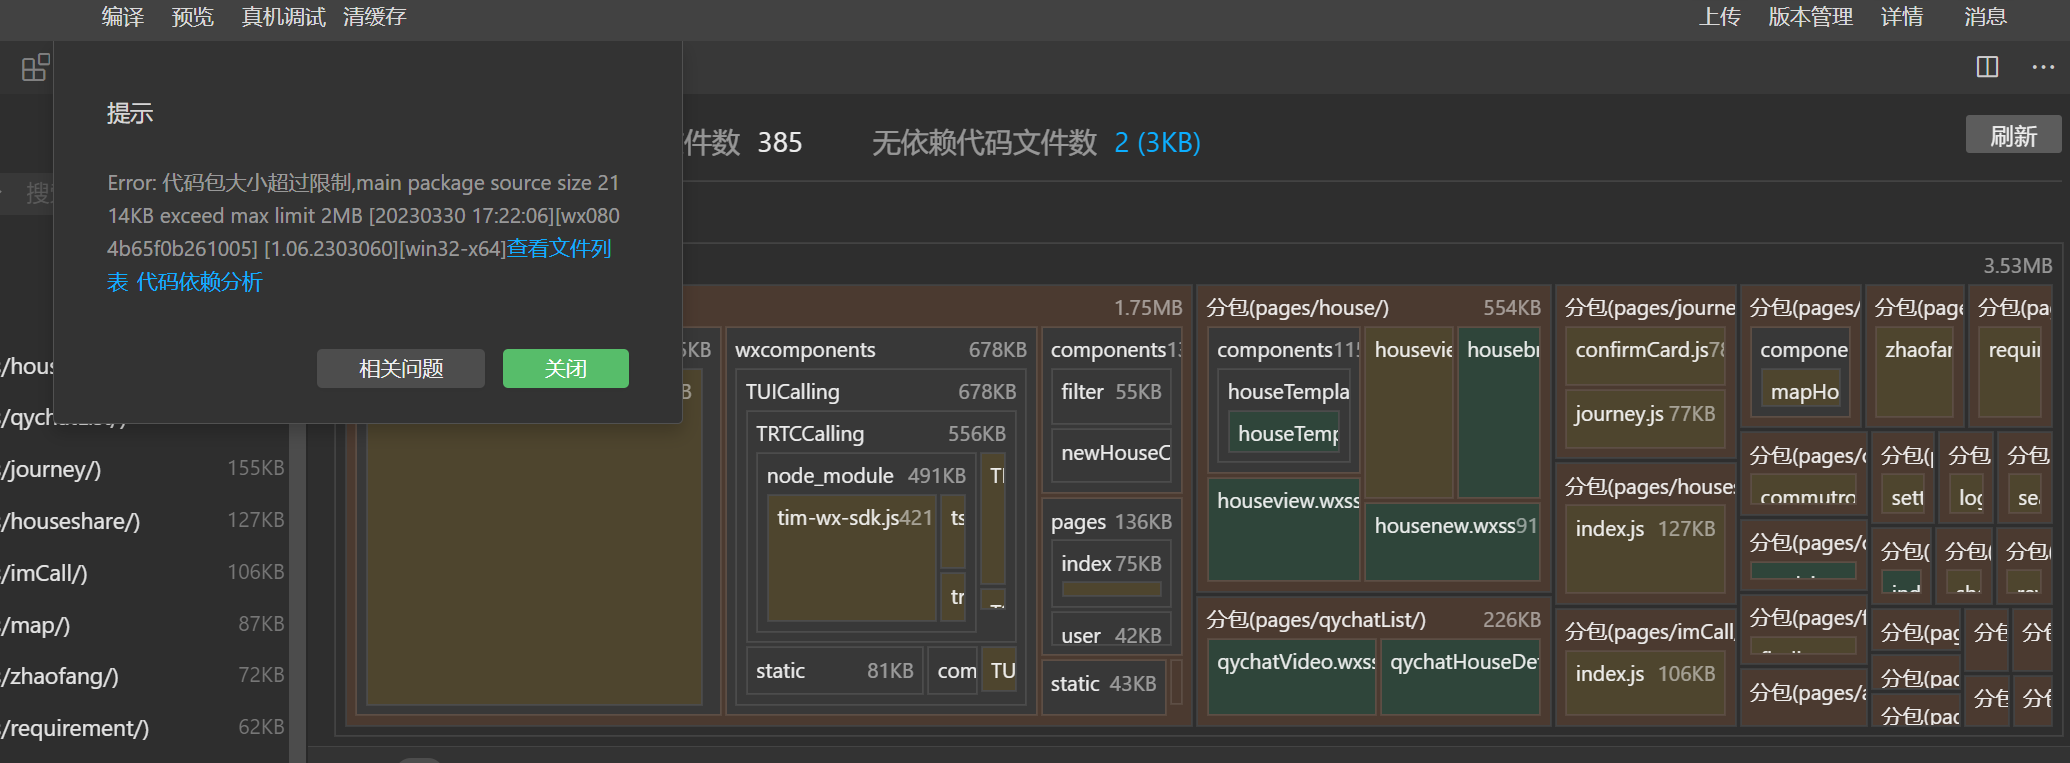The image size is (2070, 763).
Task: Select the /map/ 87KB row
Action: click(143, 625)
